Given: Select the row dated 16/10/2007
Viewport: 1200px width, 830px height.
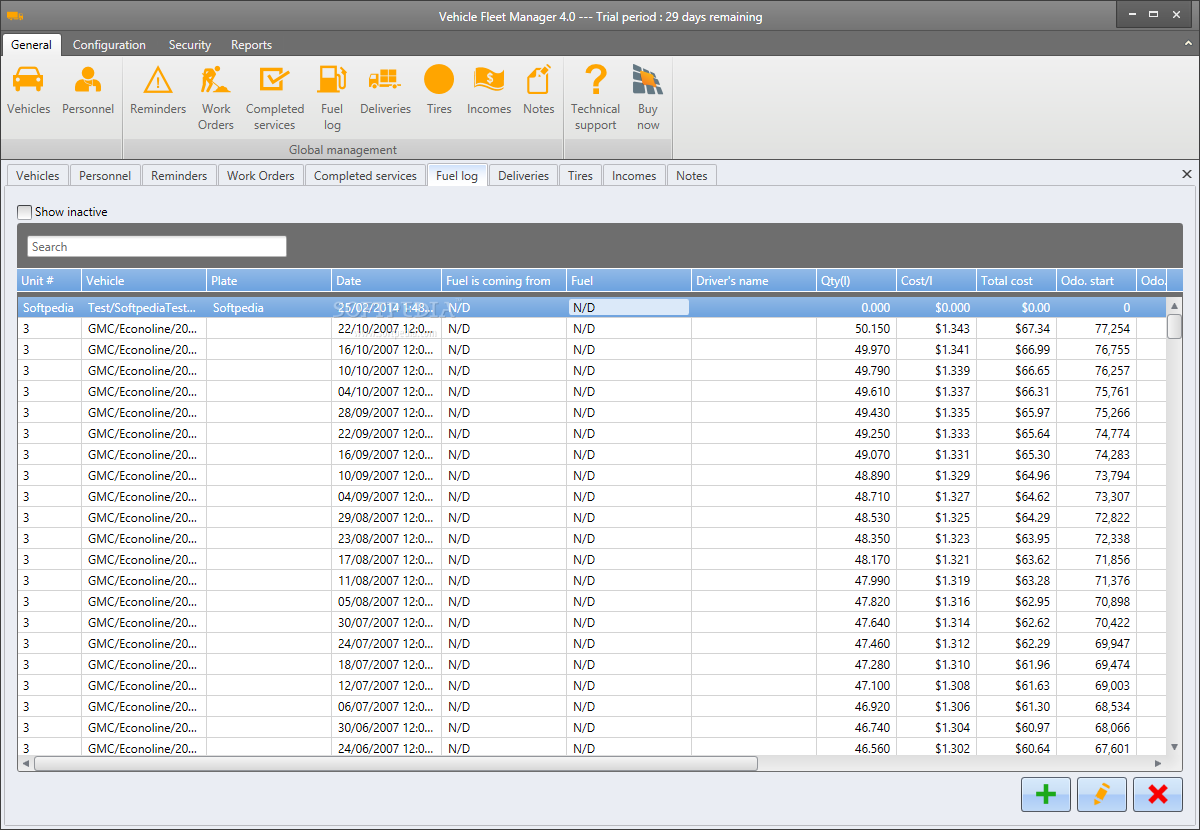Looking at the screenshot, I should pyautogui.click(x=592, y=349).
